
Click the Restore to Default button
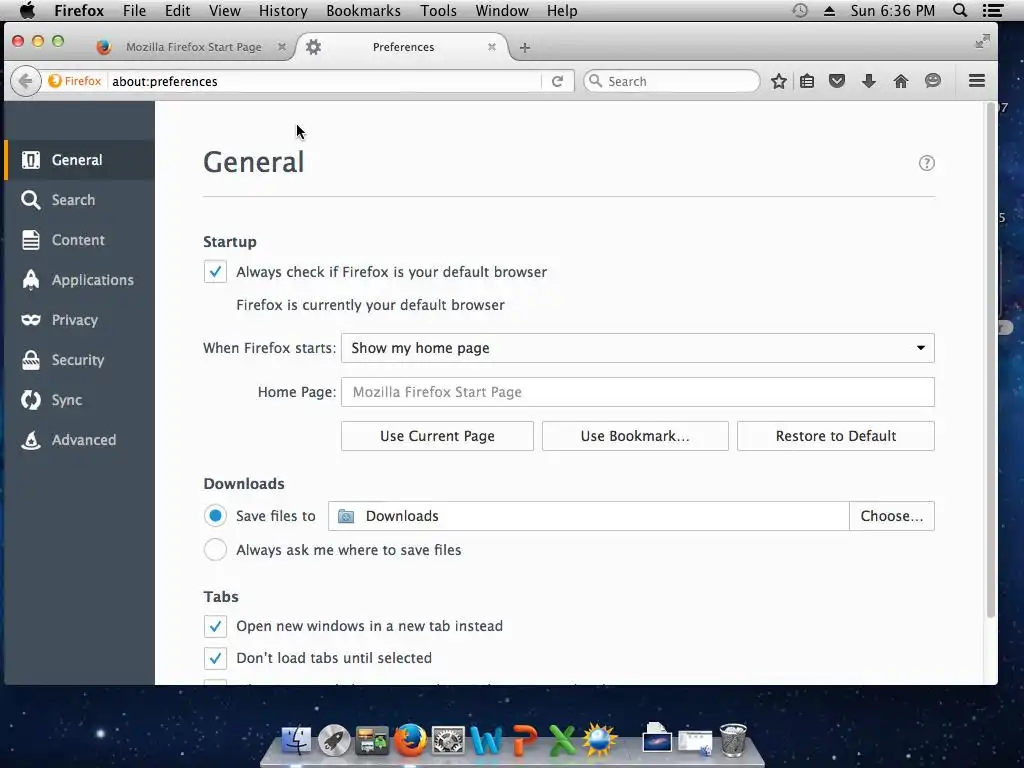coord(835,436)
